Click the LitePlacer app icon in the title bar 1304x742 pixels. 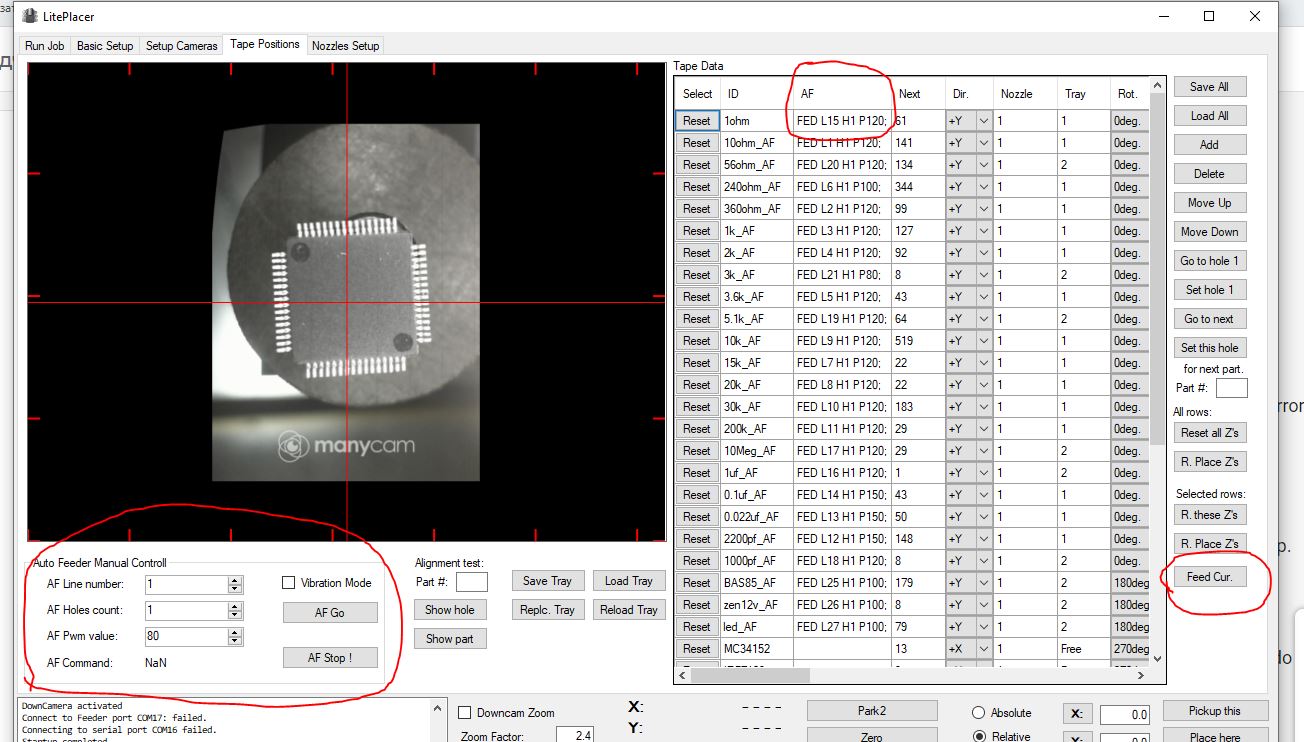(x=28, y=16)
